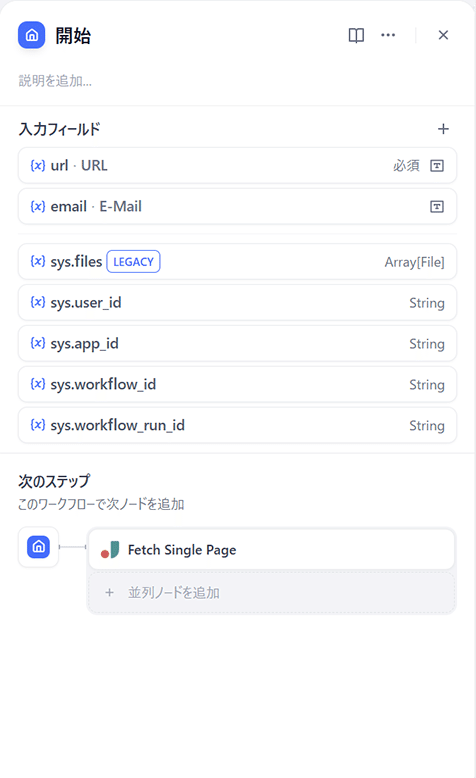
Task: Select the email E-Mail input field row
Action: tap(237, 206)
